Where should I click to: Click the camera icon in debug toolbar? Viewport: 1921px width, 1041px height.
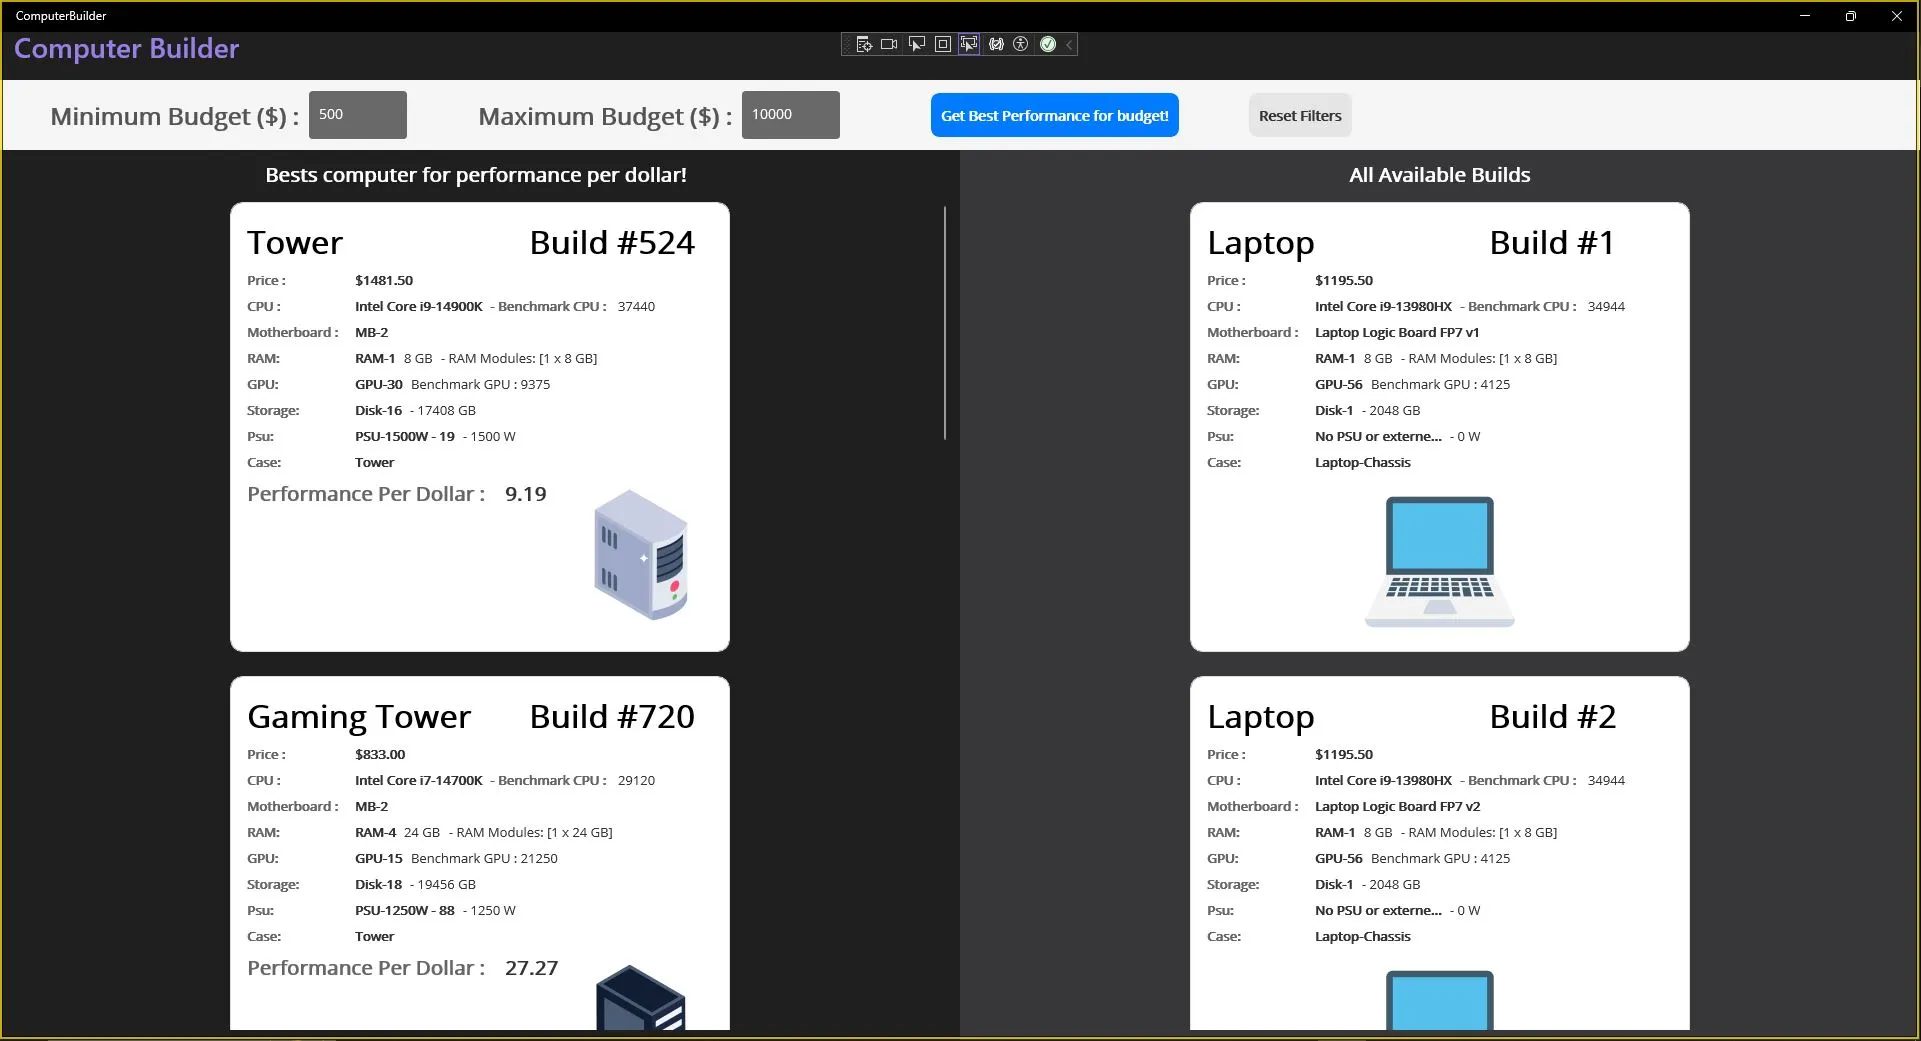coord(889,44)
